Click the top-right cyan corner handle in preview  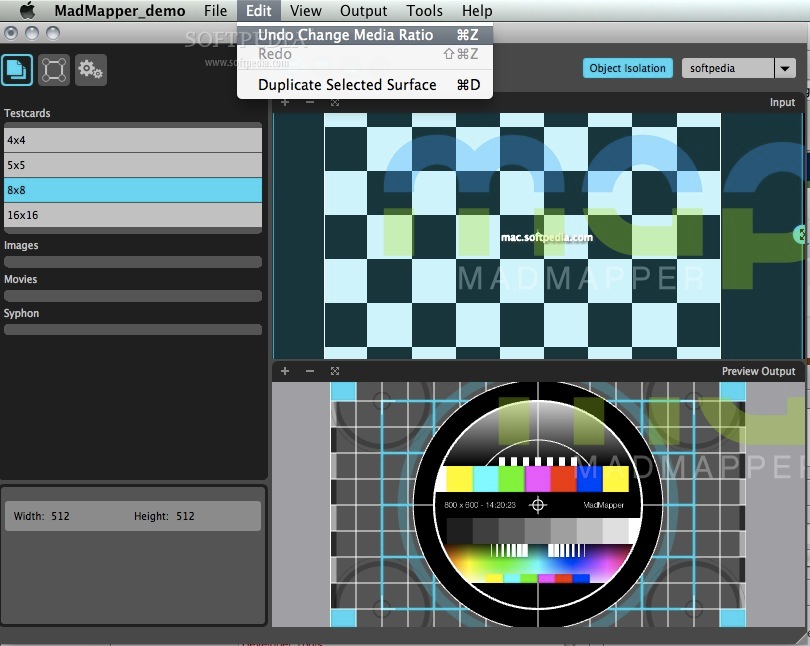(733, 391)
